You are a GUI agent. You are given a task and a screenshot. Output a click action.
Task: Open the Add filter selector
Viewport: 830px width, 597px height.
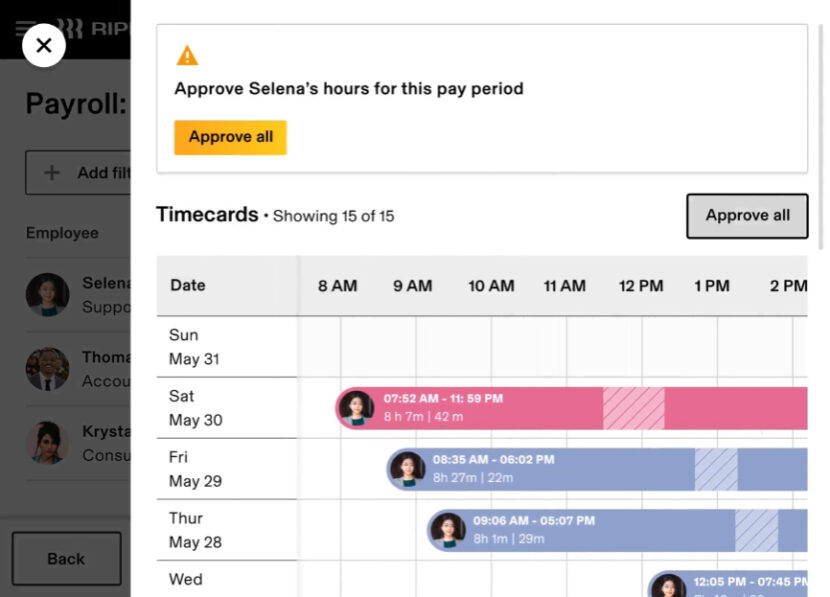point(90,172)
